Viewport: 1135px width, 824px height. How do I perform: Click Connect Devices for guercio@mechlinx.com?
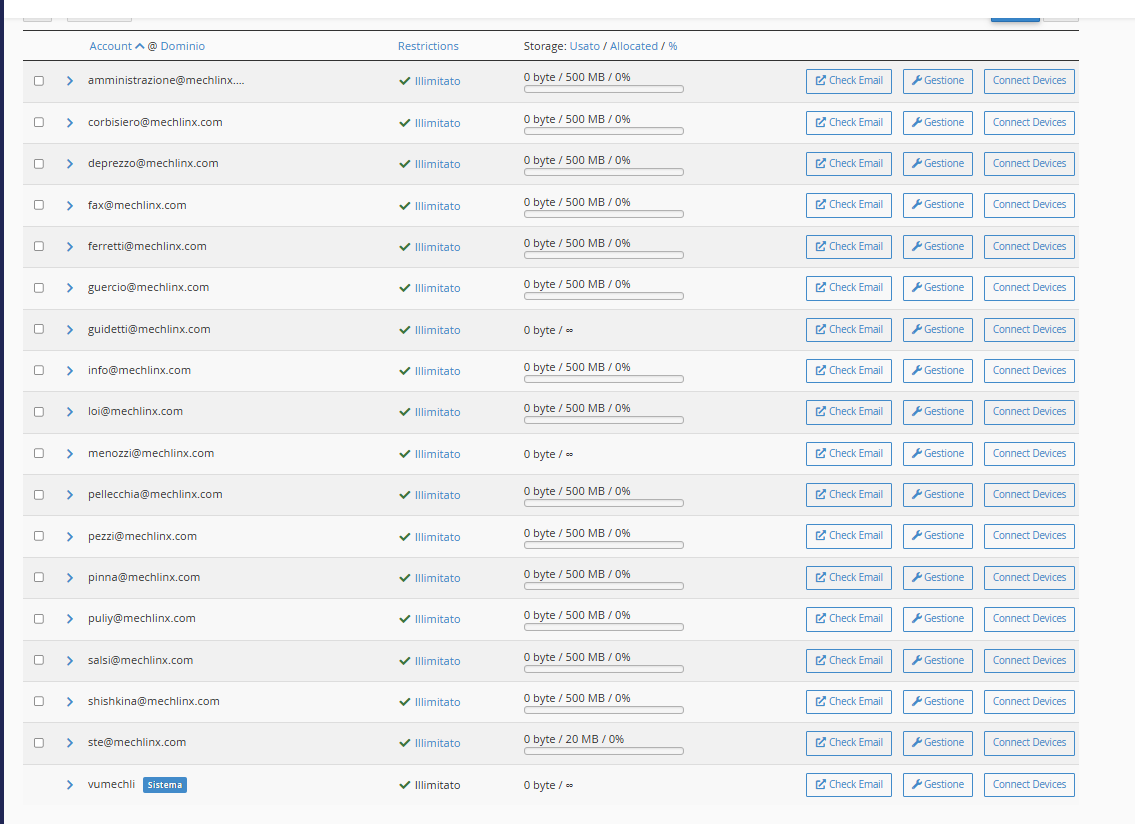pos(1029,288)
